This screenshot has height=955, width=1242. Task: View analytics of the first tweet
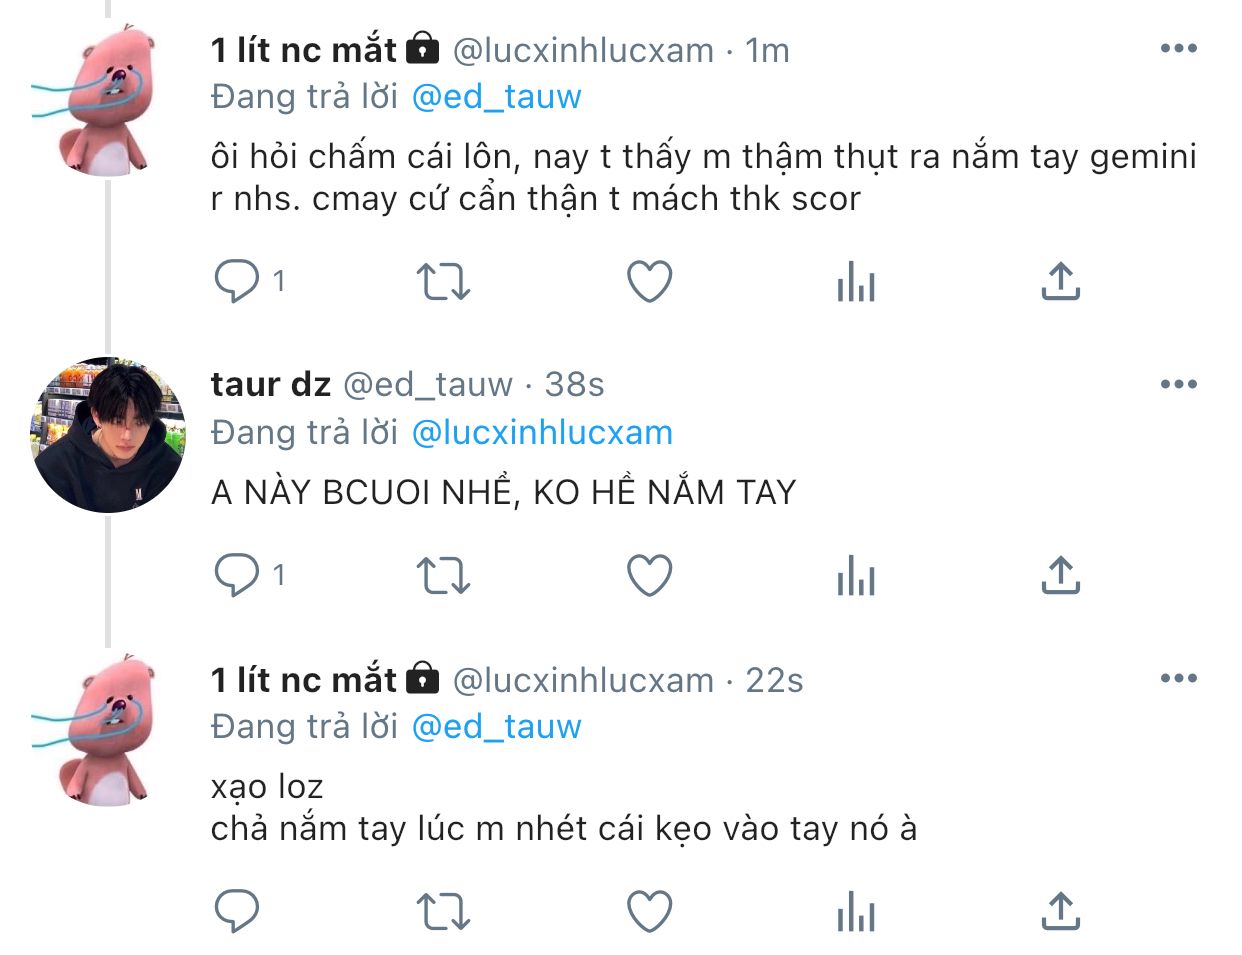coord(856,282)
